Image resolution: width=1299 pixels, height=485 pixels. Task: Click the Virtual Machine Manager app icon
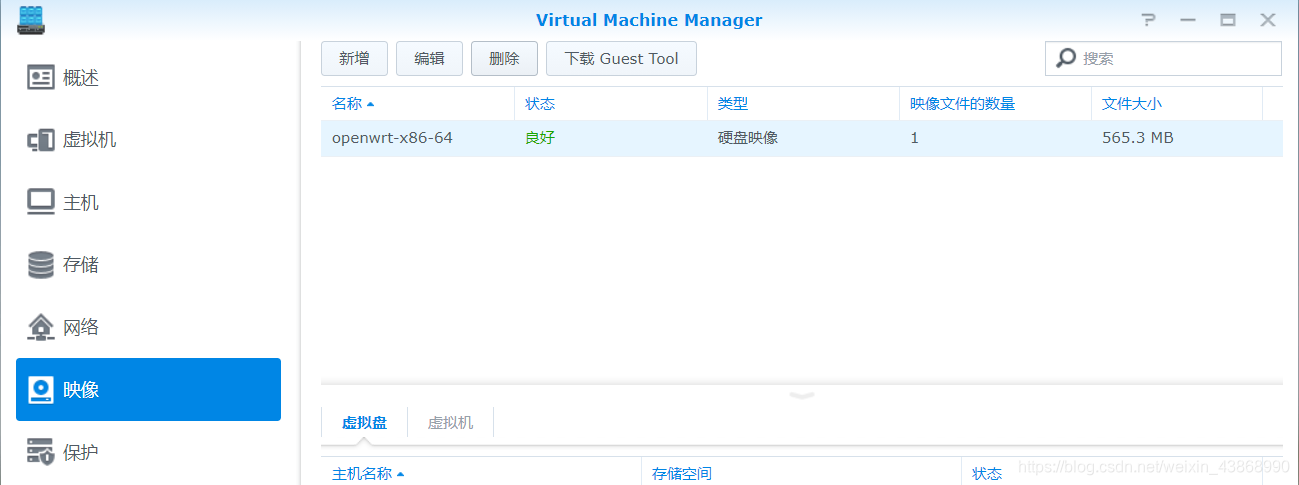tap(30, 19)
